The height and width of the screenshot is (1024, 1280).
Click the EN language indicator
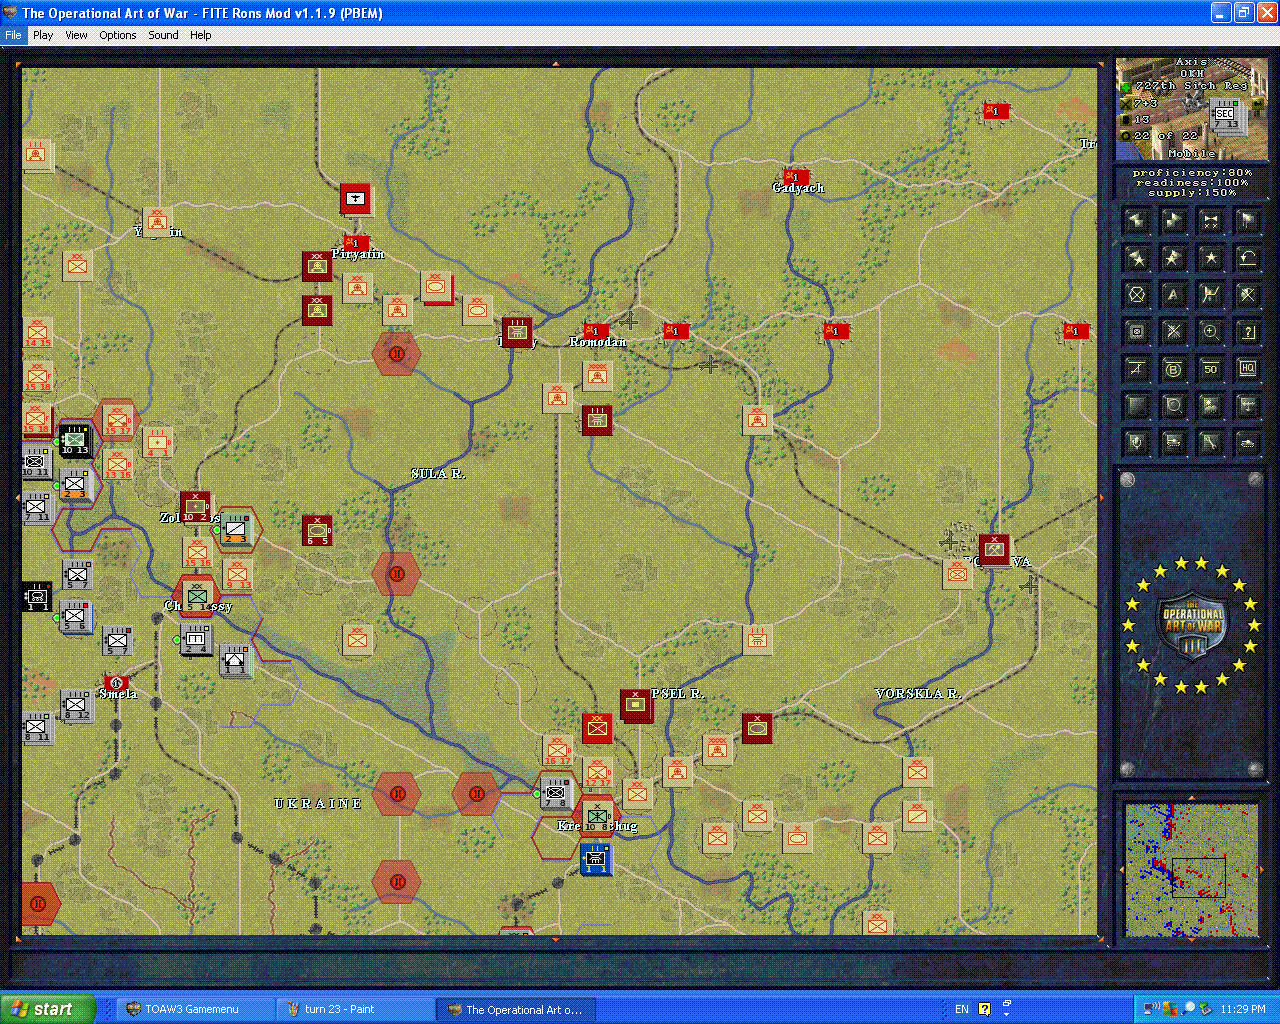pos(962,1009)
